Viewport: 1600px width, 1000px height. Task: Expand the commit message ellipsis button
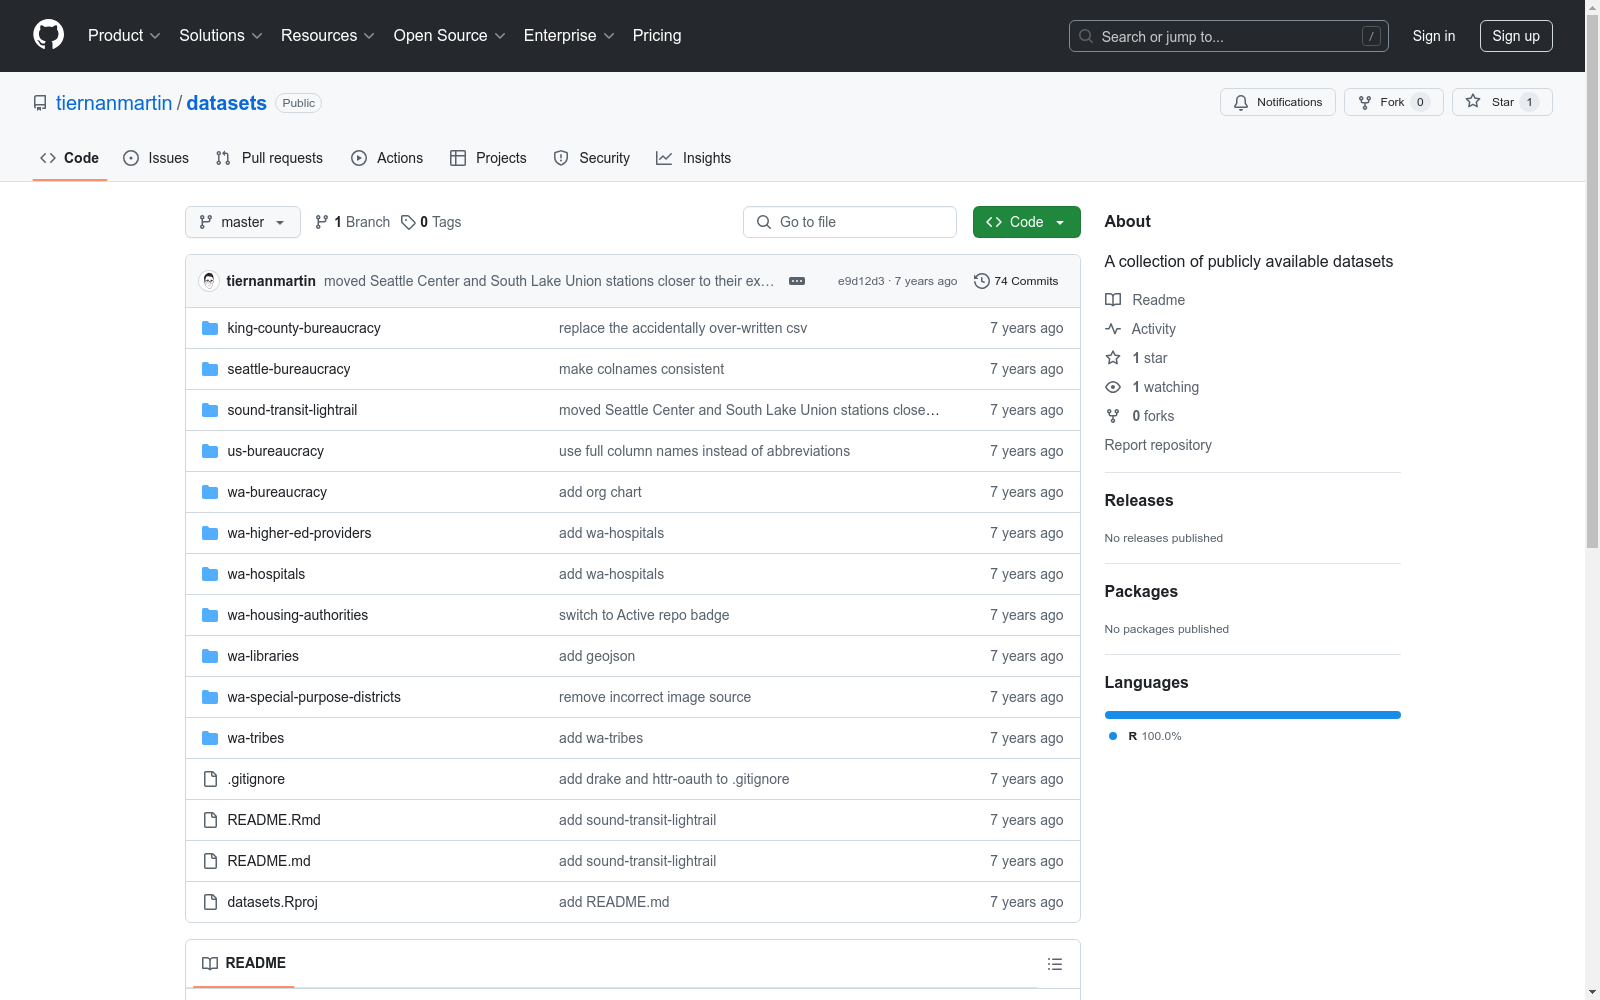[x=797, y=281]
